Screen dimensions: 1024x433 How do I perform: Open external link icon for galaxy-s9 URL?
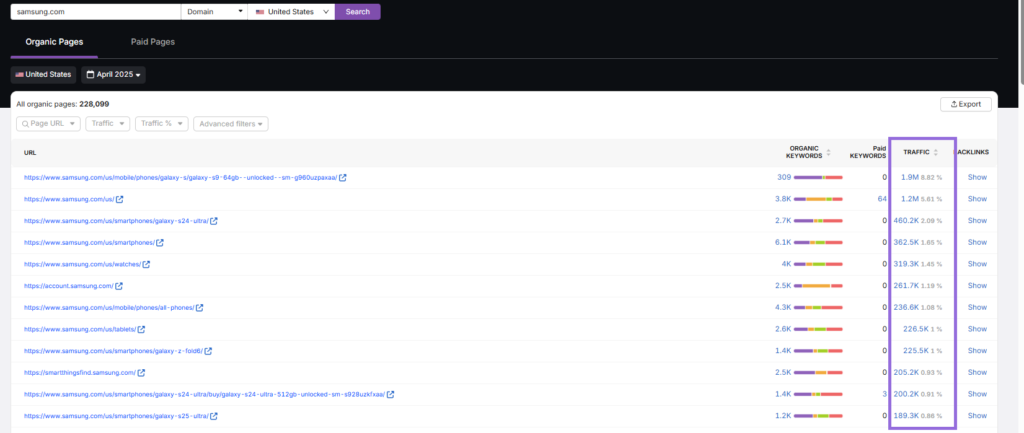click(343, 178)
